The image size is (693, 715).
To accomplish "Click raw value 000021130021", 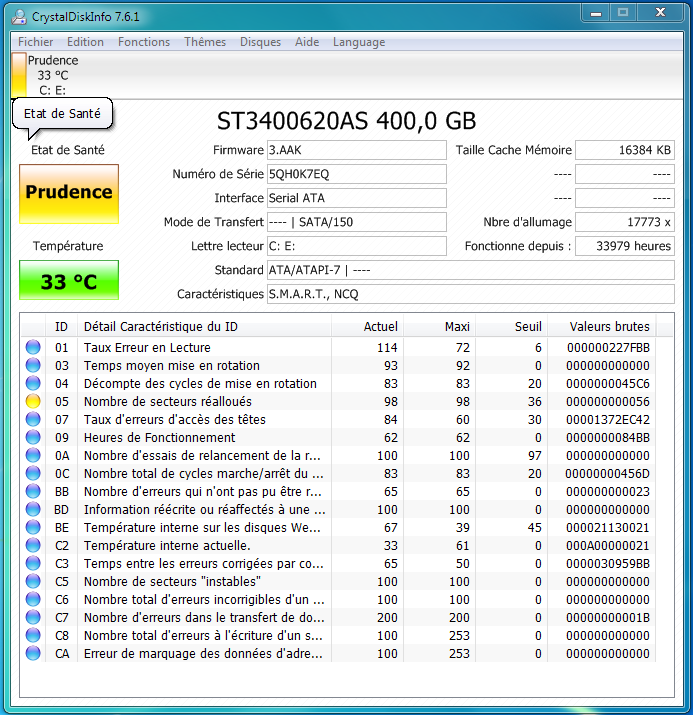I will [x=608, y=528].
